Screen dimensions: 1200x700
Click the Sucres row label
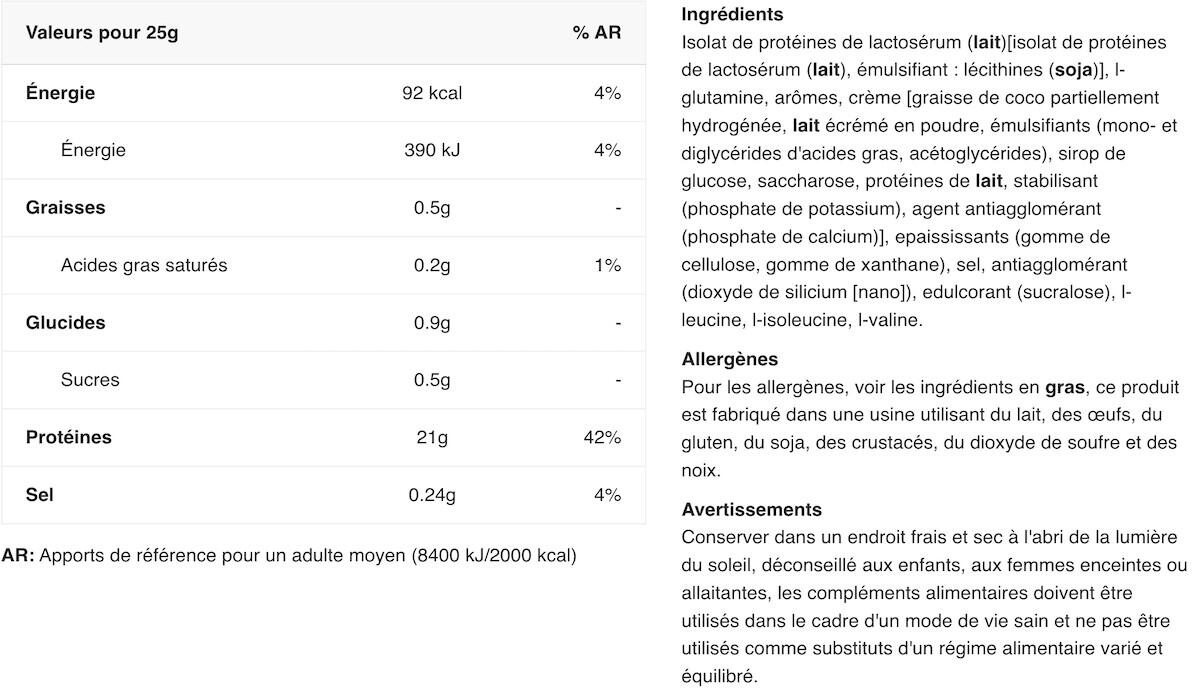click(x=90, y=380)
